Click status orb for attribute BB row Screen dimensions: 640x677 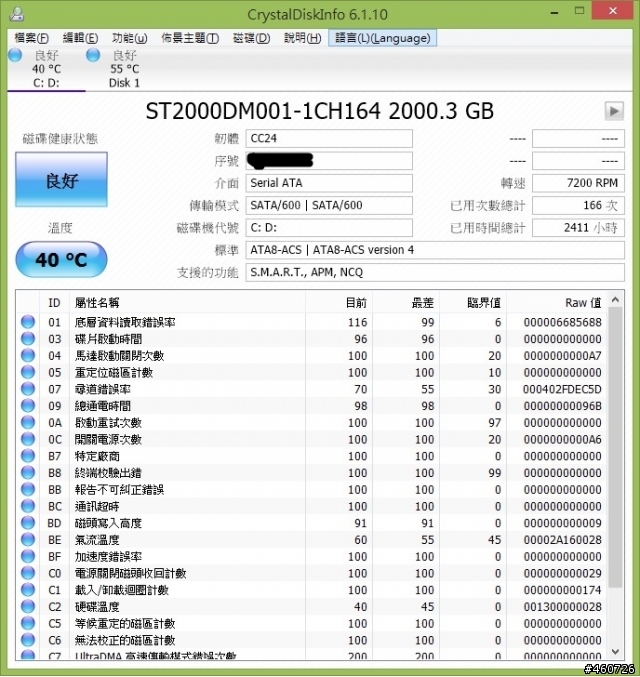(28, 490)
